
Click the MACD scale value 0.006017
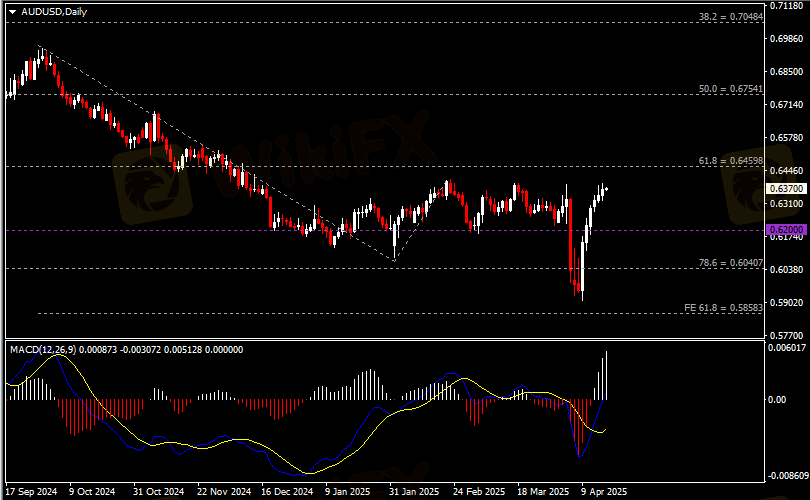pos(786,348)
